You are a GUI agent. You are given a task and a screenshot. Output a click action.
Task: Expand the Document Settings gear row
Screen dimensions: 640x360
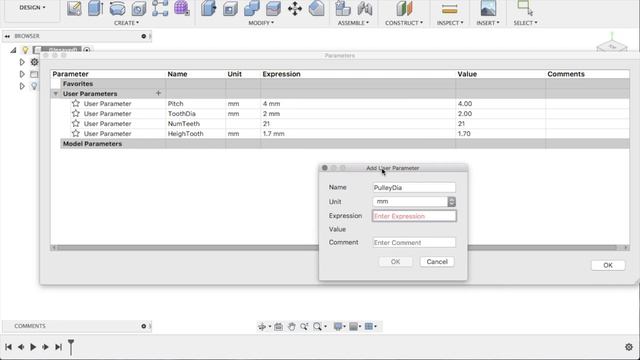coord(22,62)
